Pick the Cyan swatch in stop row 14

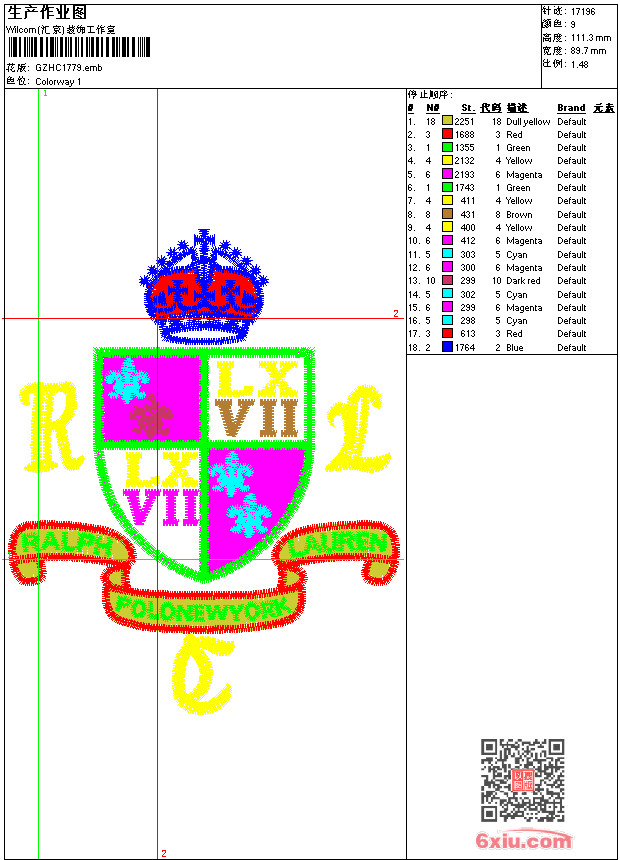447,295
